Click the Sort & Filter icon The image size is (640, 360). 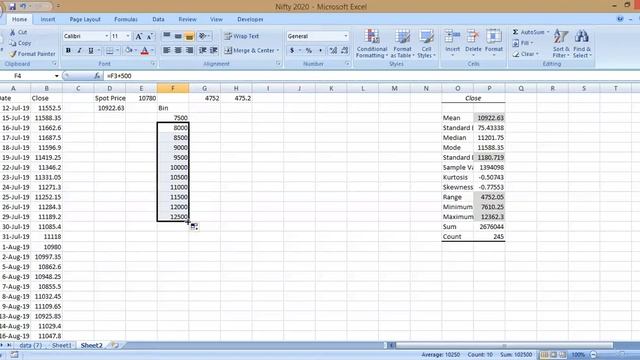coord(561,37)
